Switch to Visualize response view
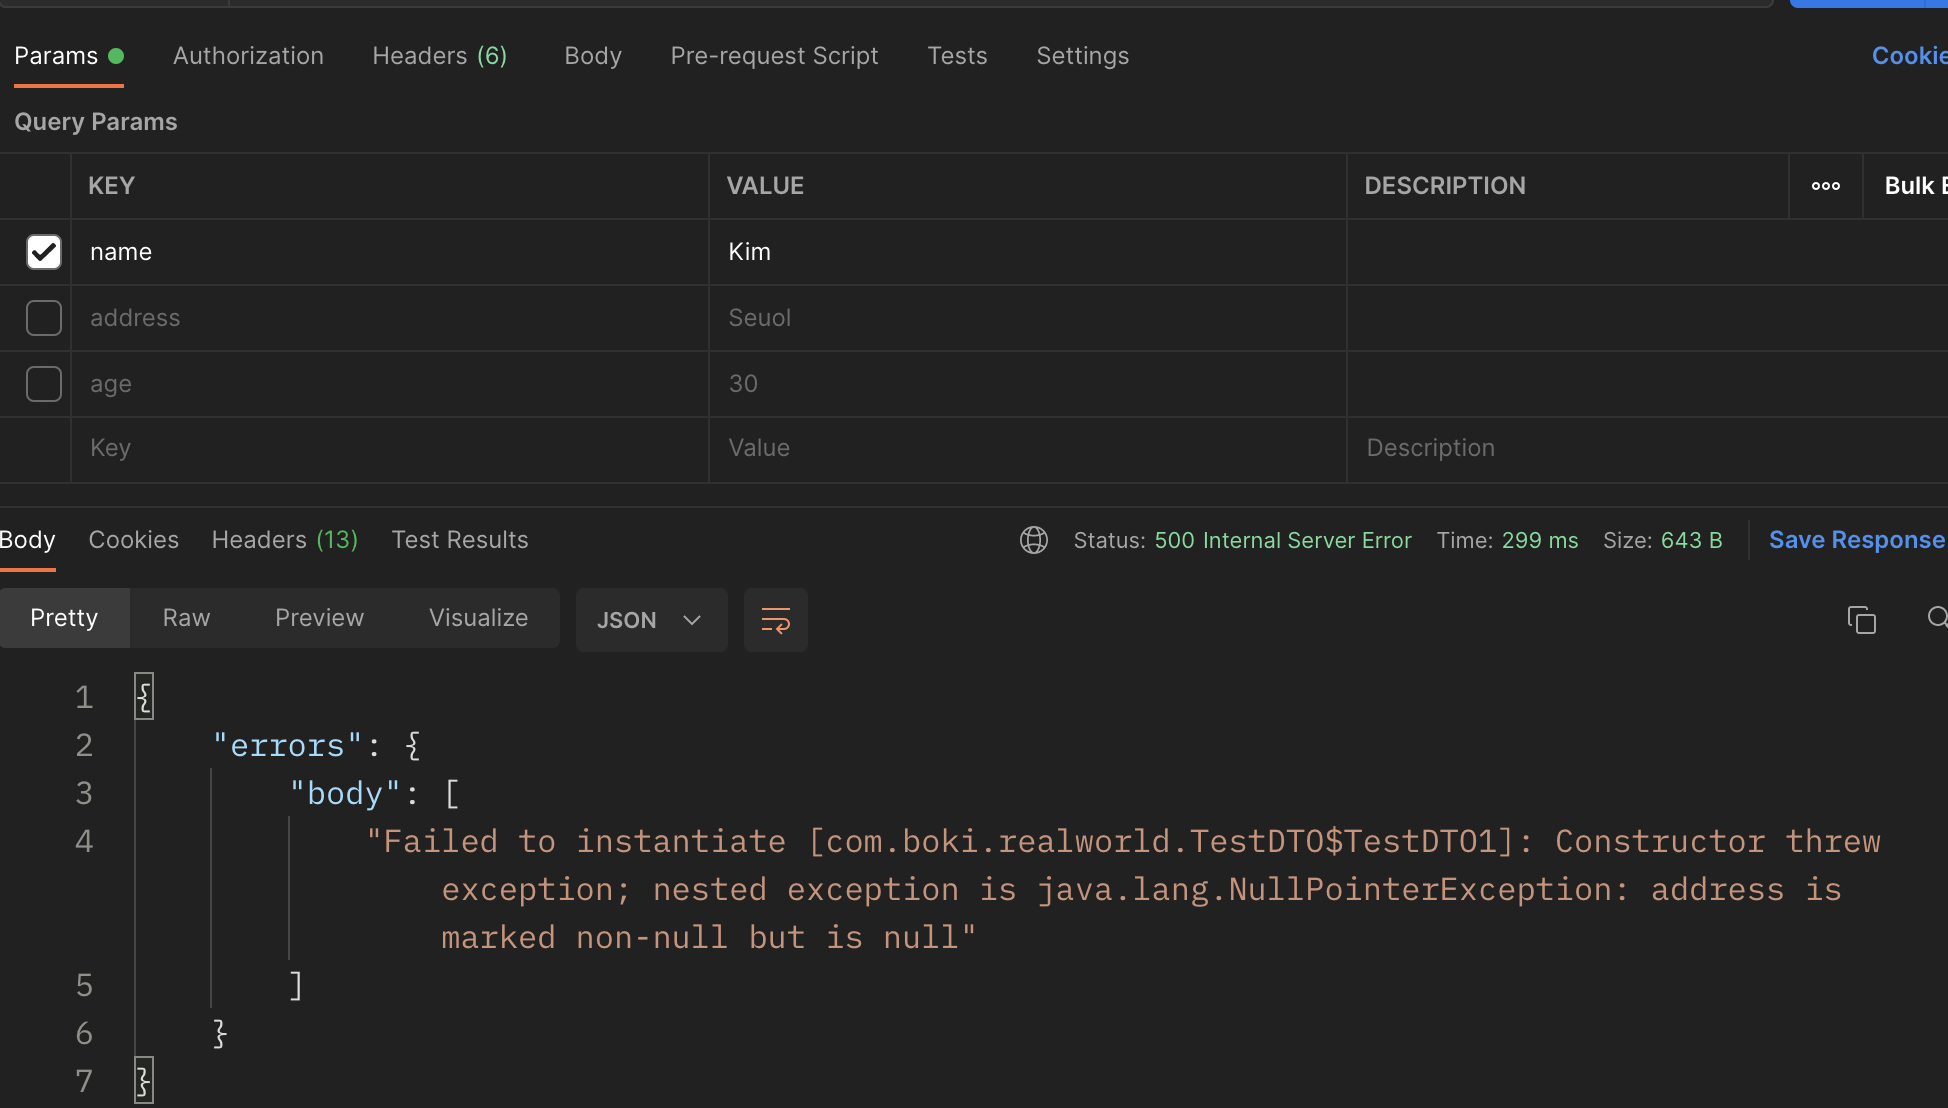The image size is (1948, 1108). click(x=478, y=618)
